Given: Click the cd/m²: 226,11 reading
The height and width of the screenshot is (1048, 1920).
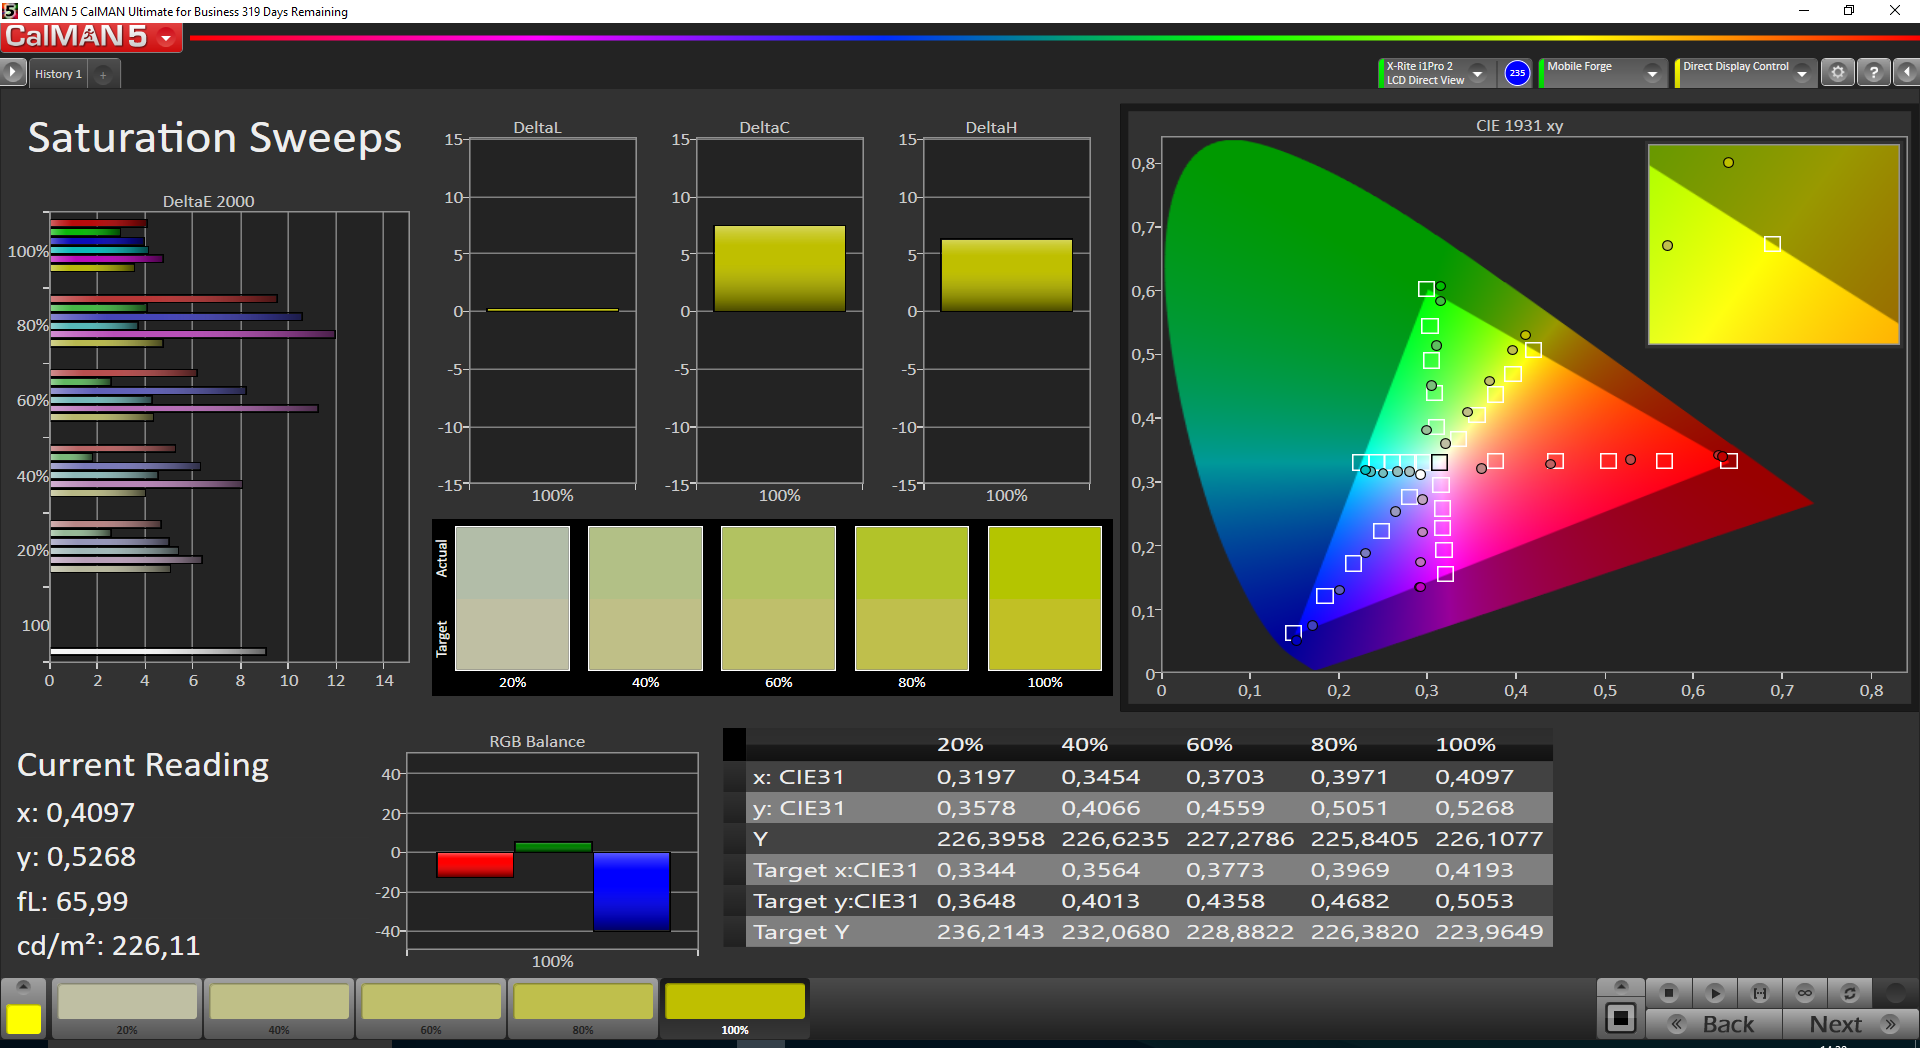Looking at the screenshot, I should (108, 945).
